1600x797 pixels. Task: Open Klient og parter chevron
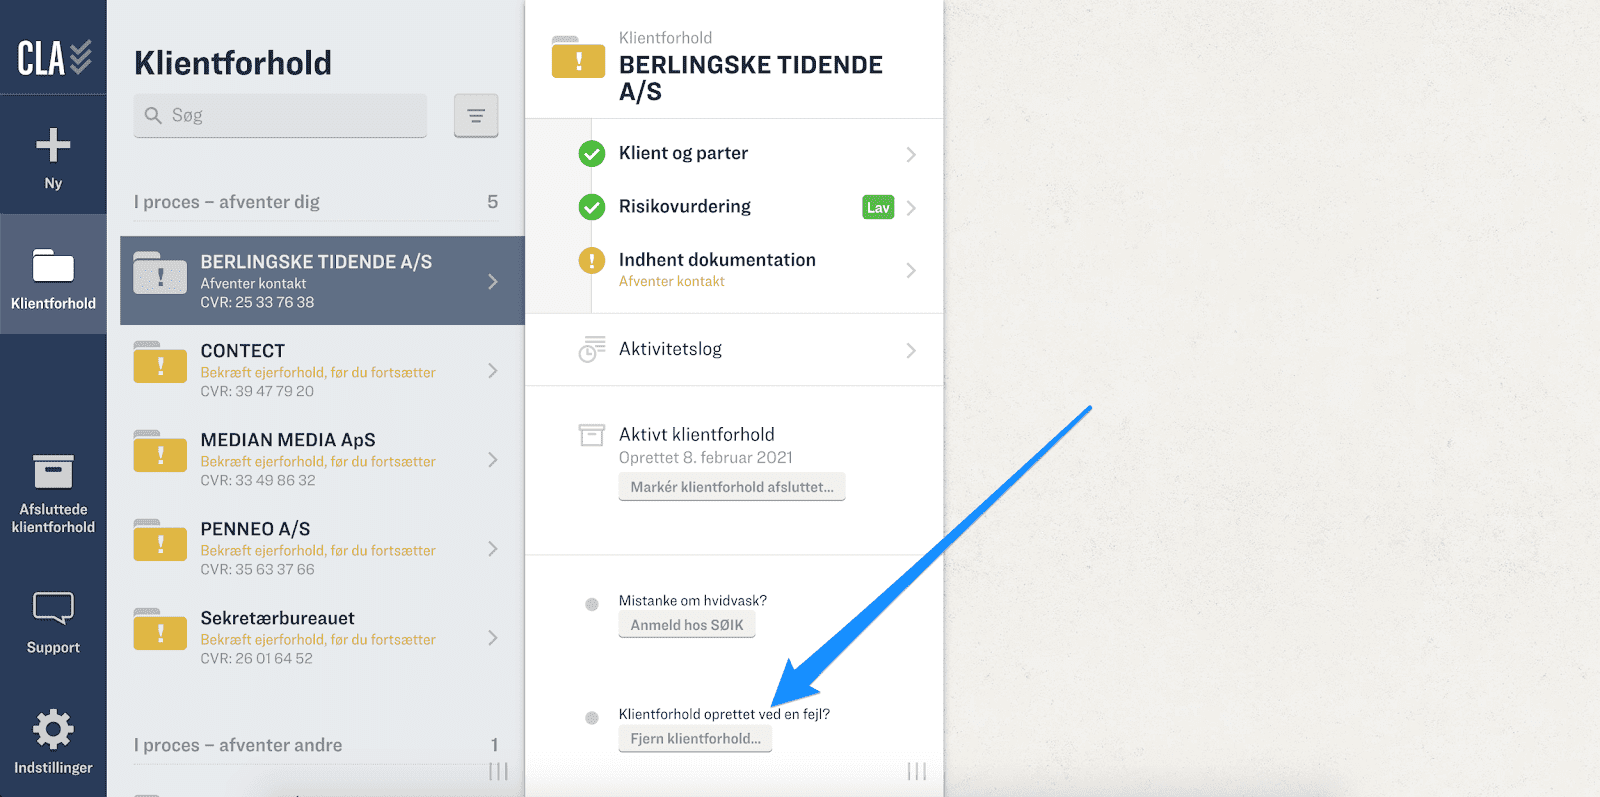(x=911, y=154)
